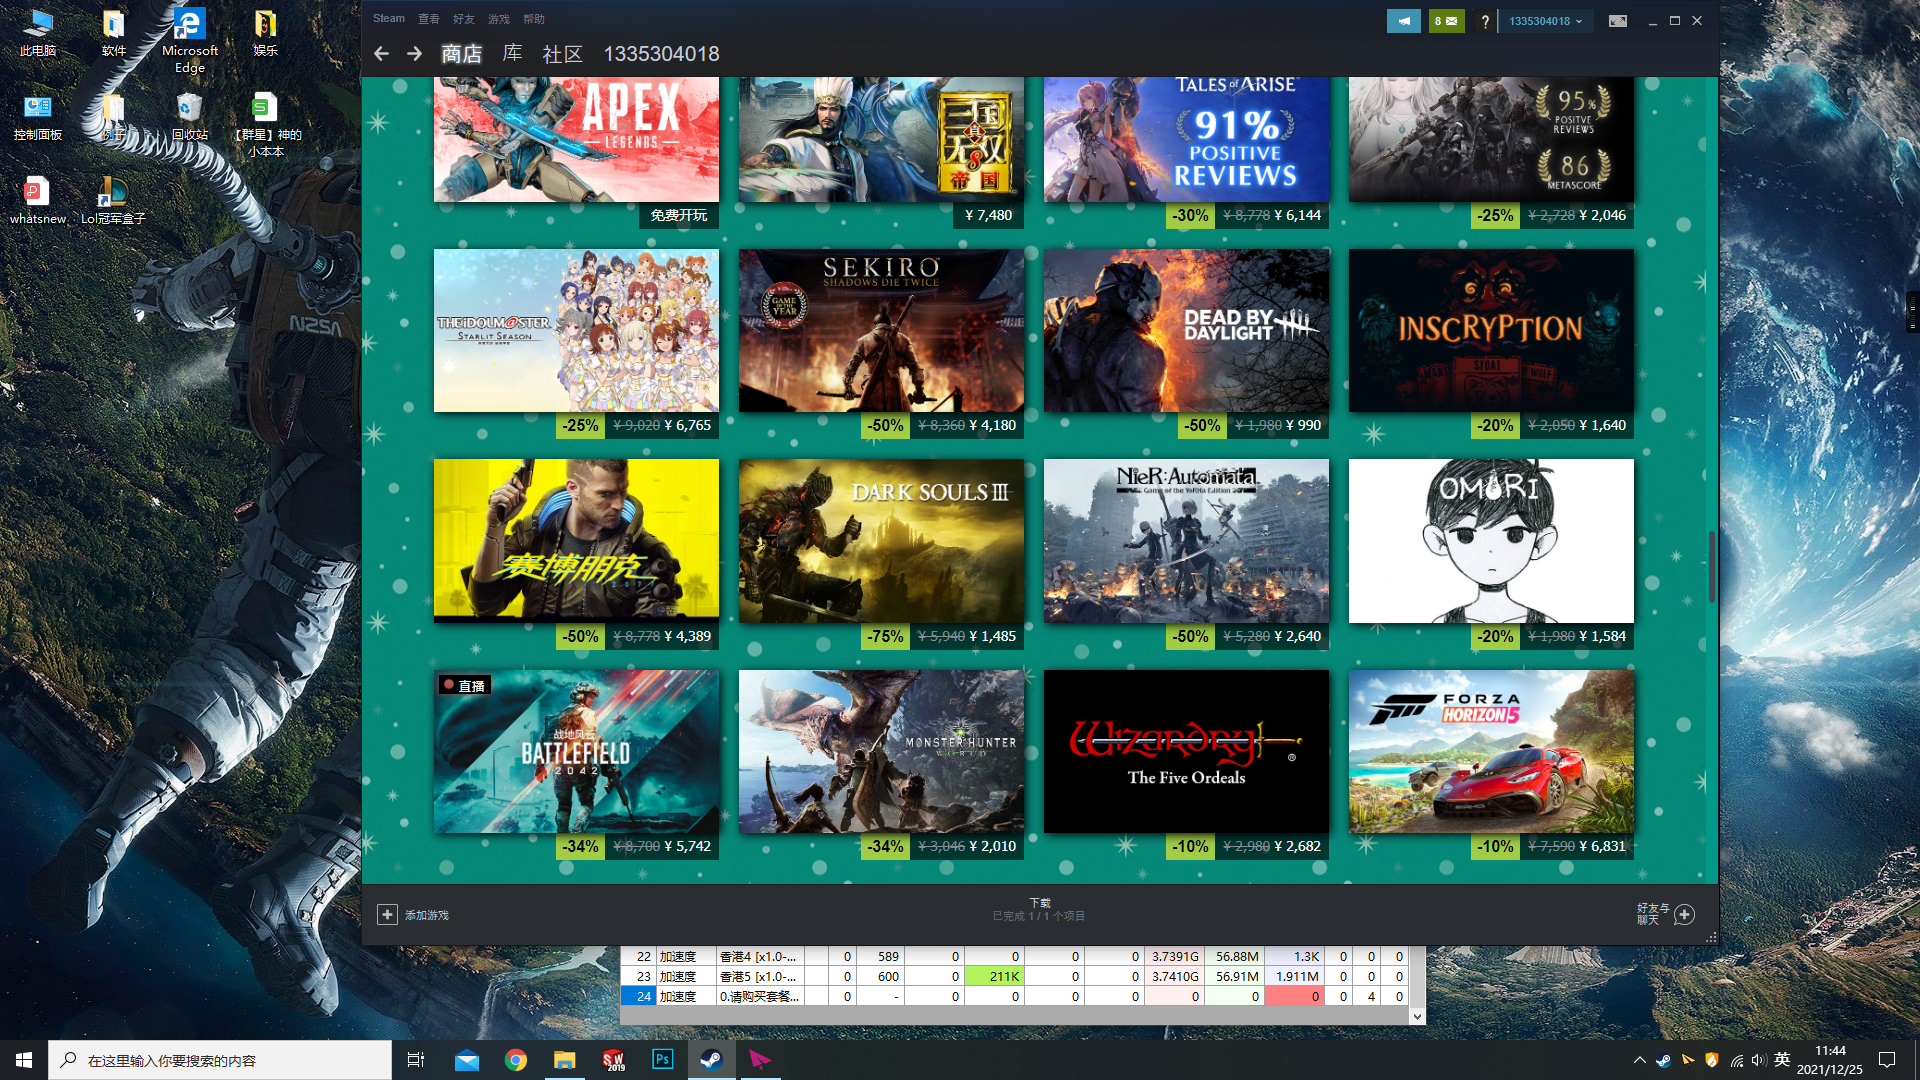Open the Steam menu
The height and width of the screenshot is (1080, 1920).
[x=389, y=19]
